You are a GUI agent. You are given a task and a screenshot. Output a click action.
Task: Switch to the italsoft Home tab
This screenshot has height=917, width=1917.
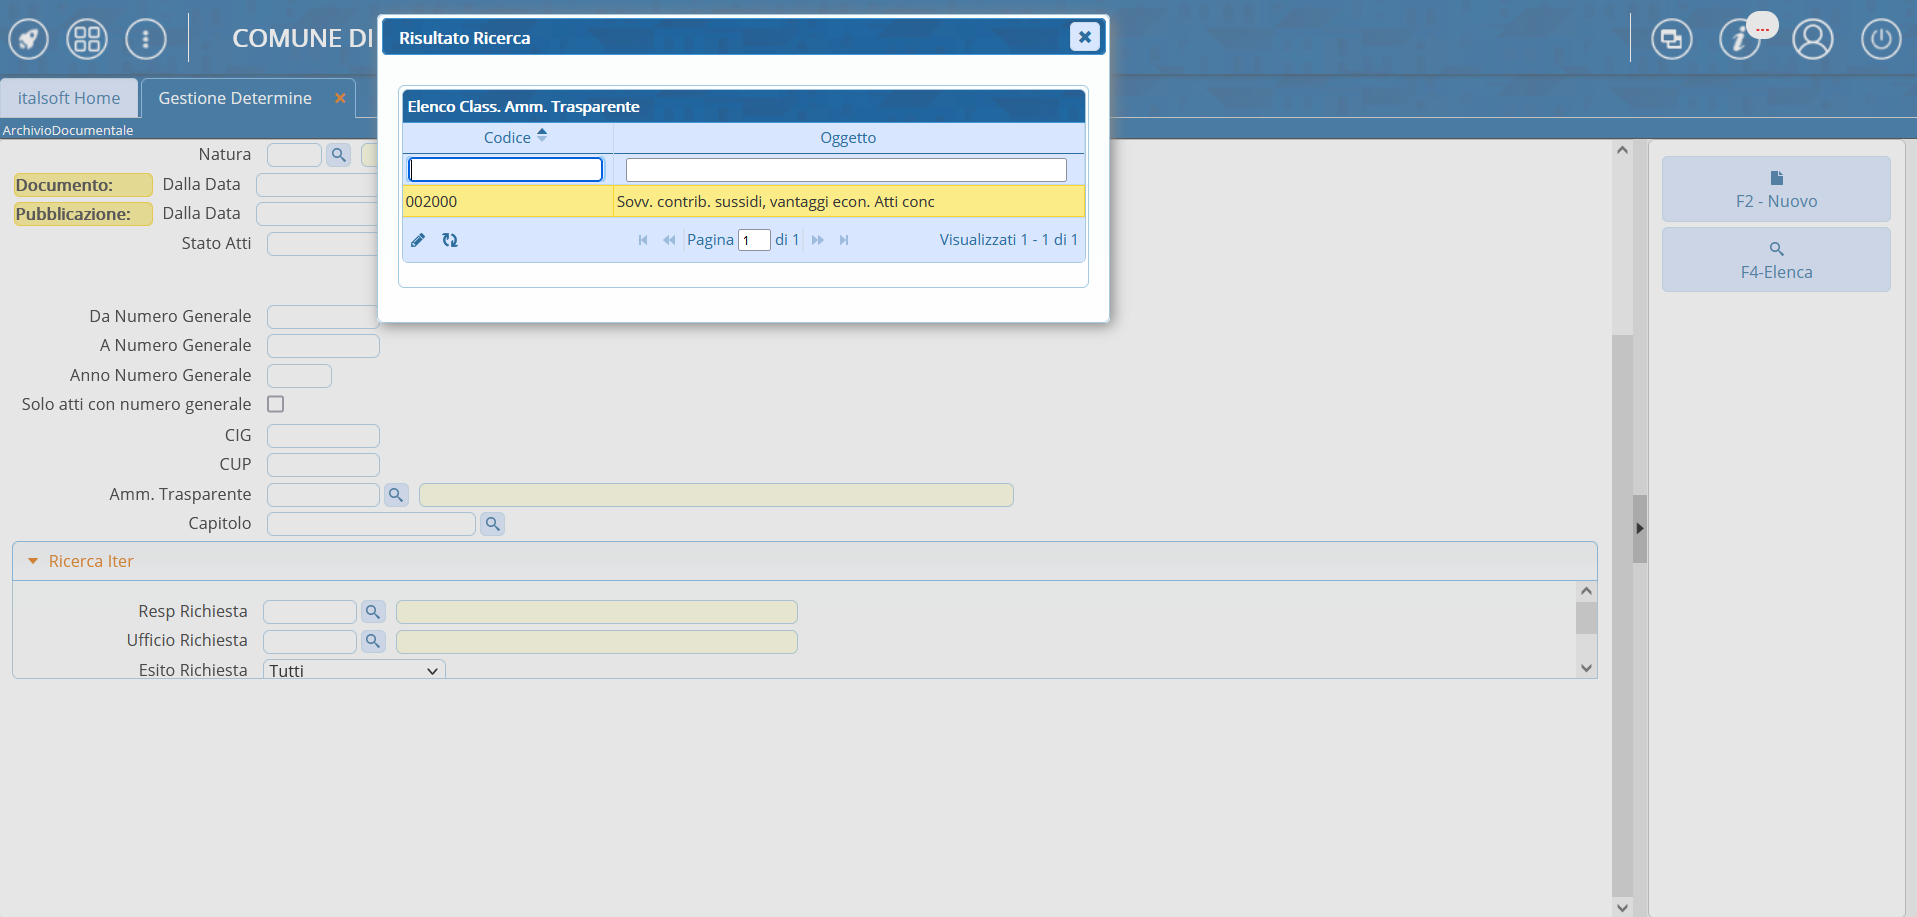tap(69, 98)
